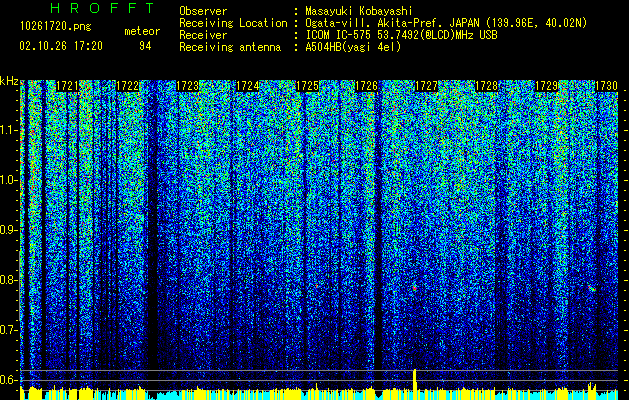Click the 1724 time marker
Screen dimensions: 629x400
point(248,86)
